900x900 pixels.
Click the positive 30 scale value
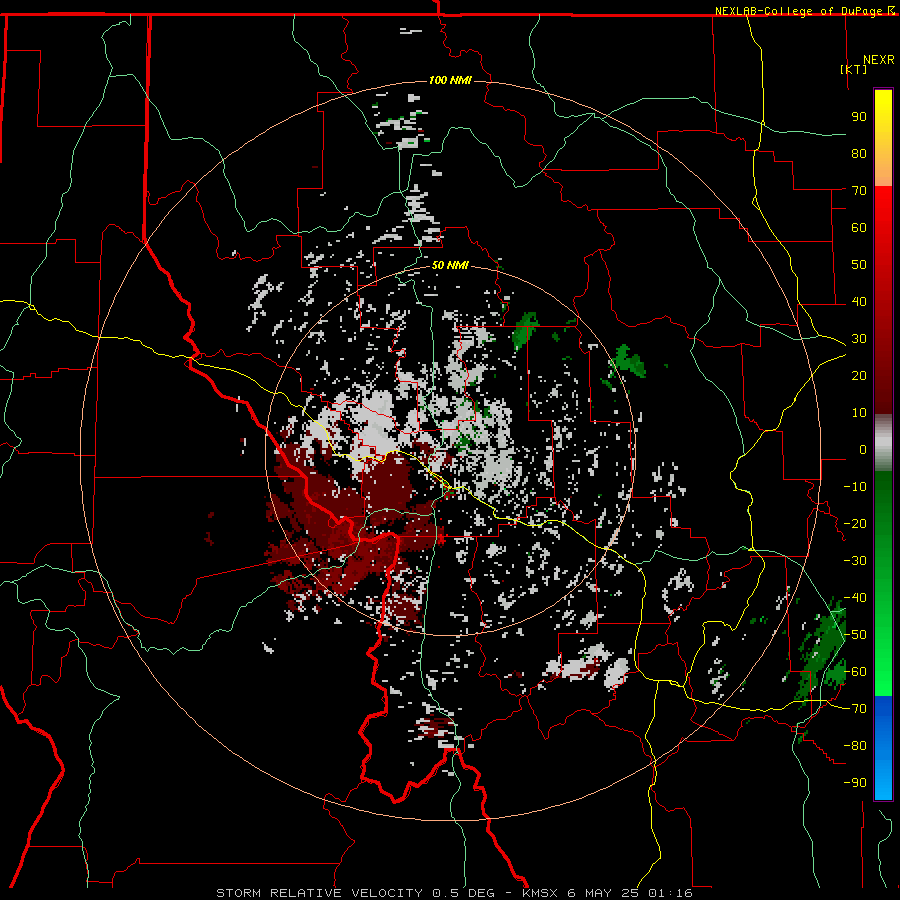click(x=859, y=339)
